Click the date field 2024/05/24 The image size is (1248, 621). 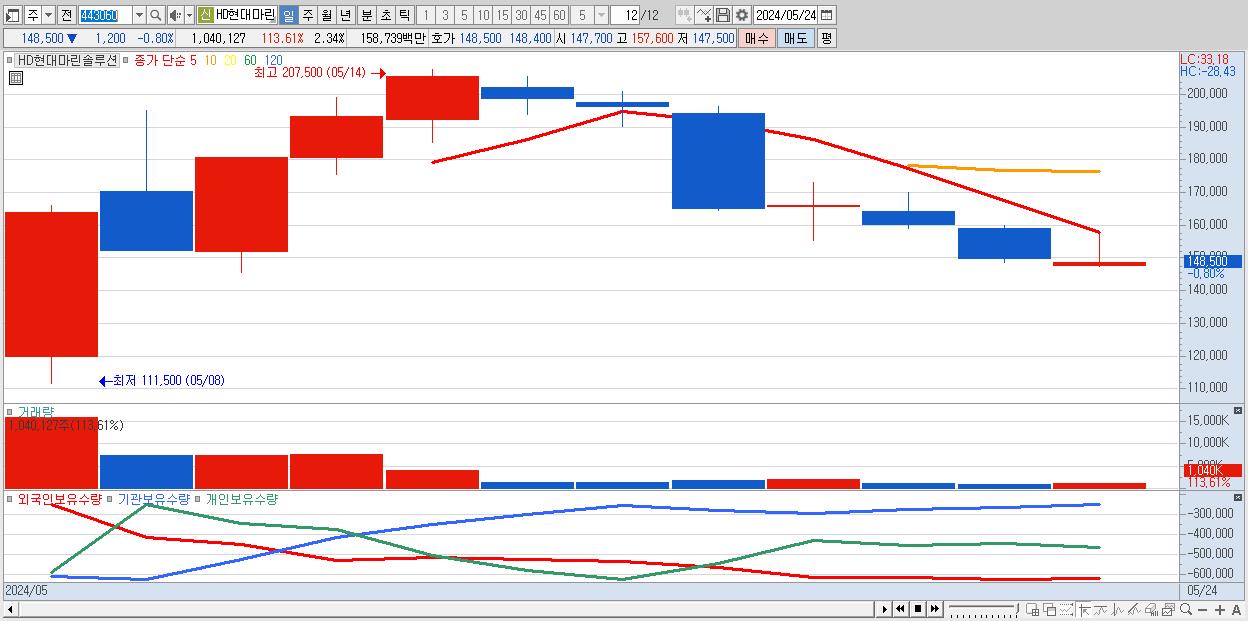[x=785, y=15]
